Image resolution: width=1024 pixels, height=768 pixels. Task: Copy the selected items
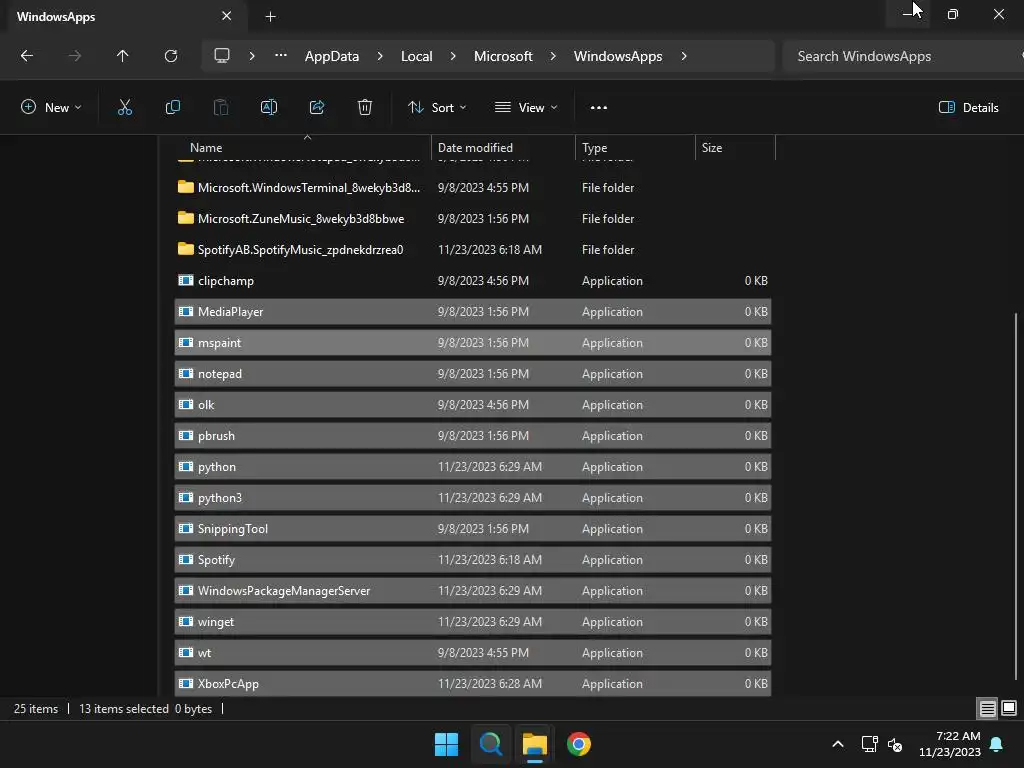pyautogui.click(x=172, y=108)
